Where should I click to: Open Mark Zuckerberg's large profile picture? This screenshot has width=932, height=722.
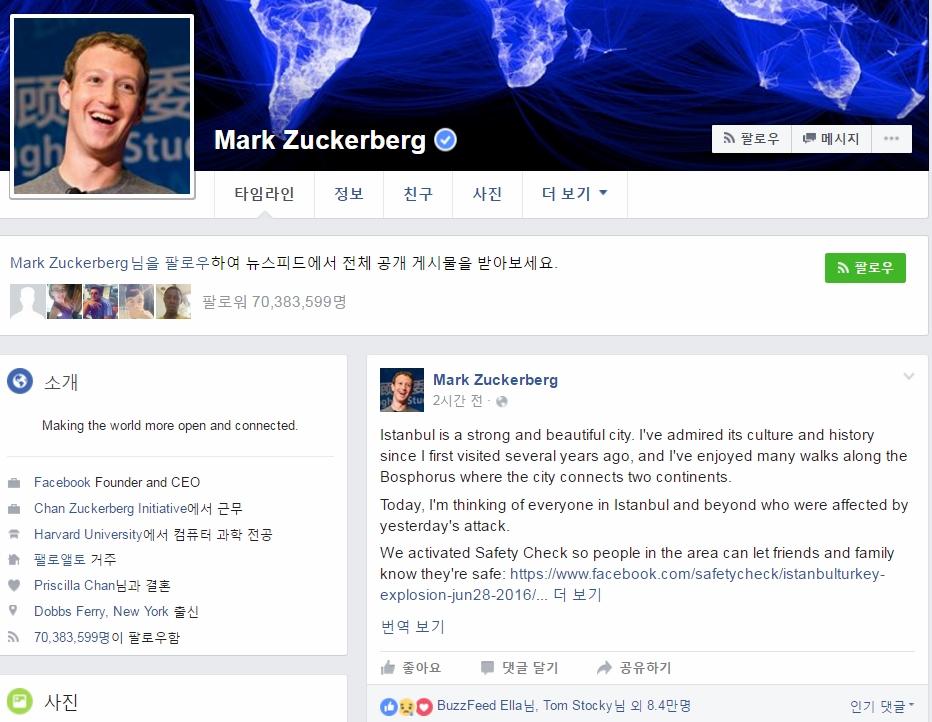(x=102, y=106)
